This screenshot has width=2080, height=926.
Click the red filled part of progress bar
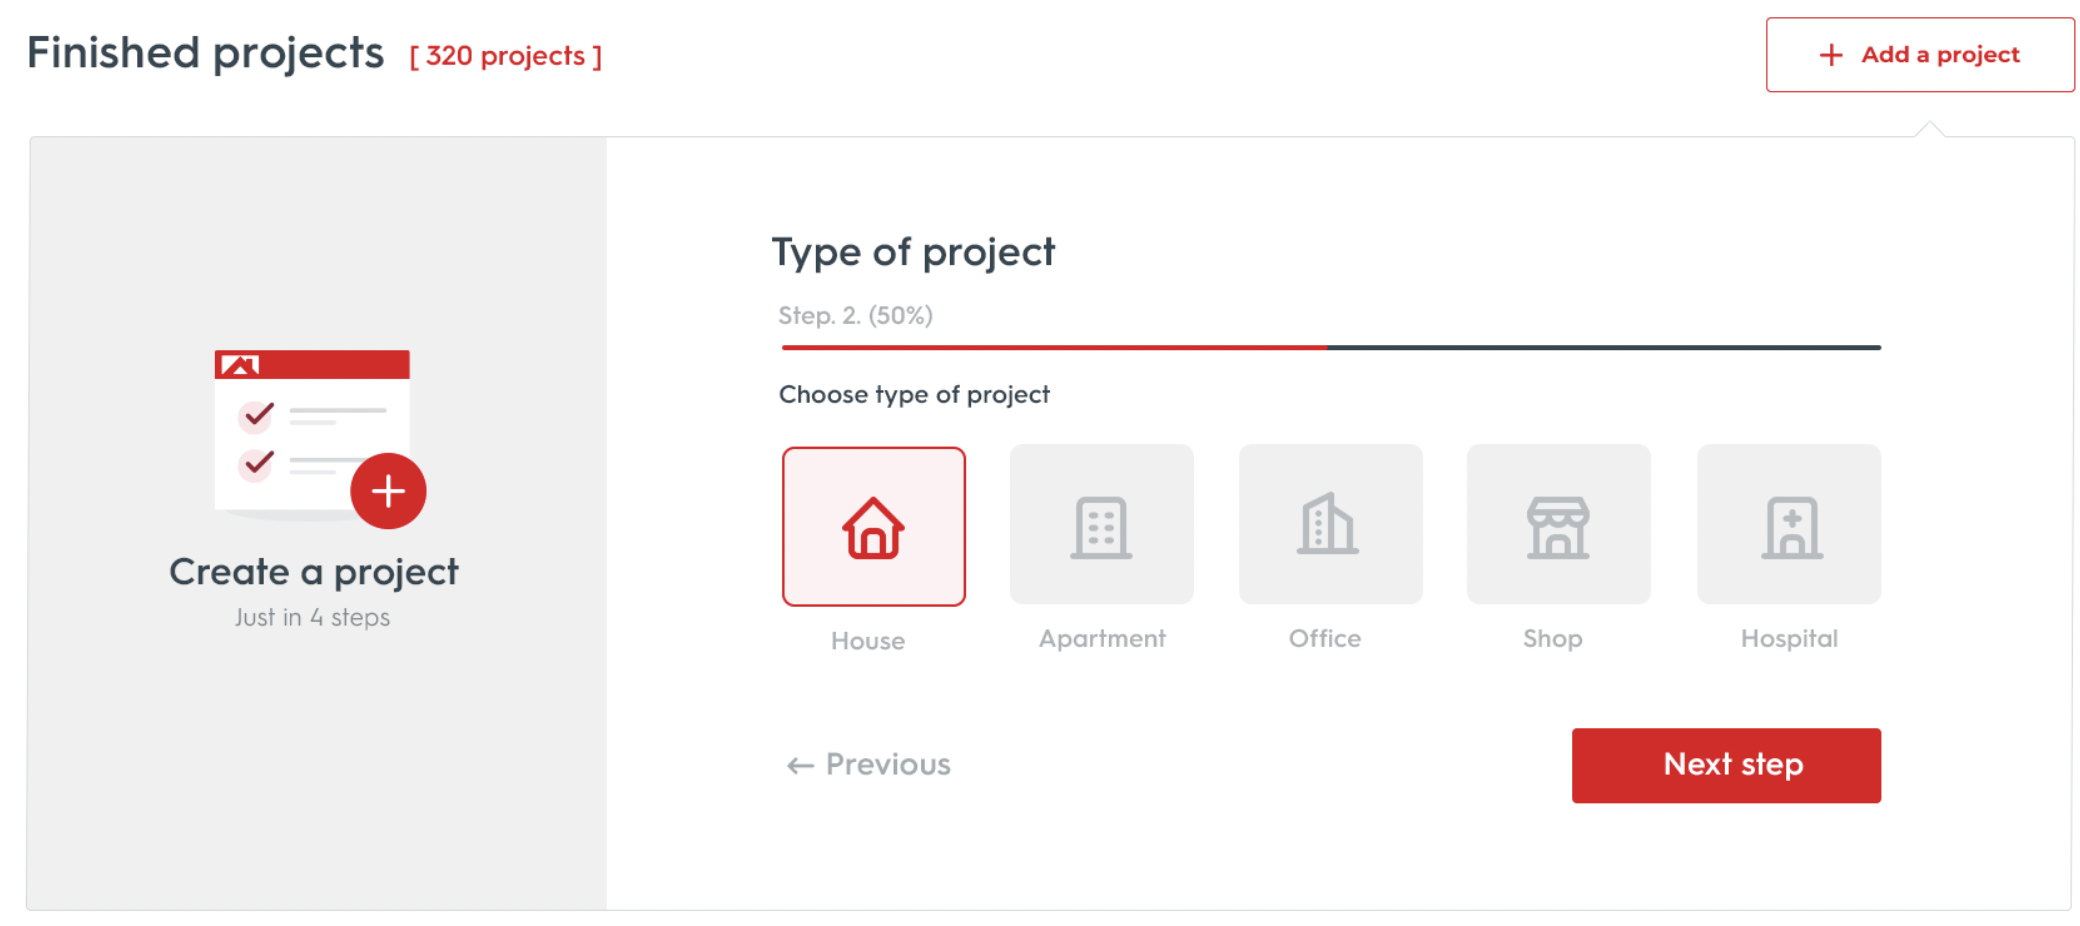(x=1054, y=347)
